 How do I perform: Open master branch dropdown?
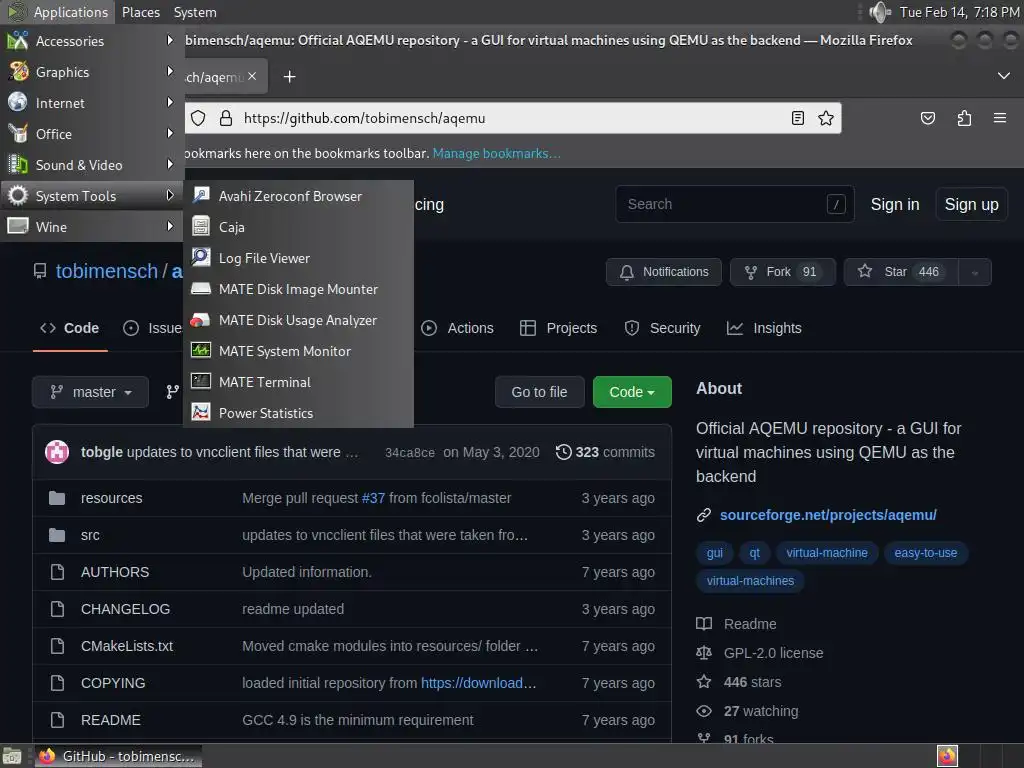(x=91, y=392)
